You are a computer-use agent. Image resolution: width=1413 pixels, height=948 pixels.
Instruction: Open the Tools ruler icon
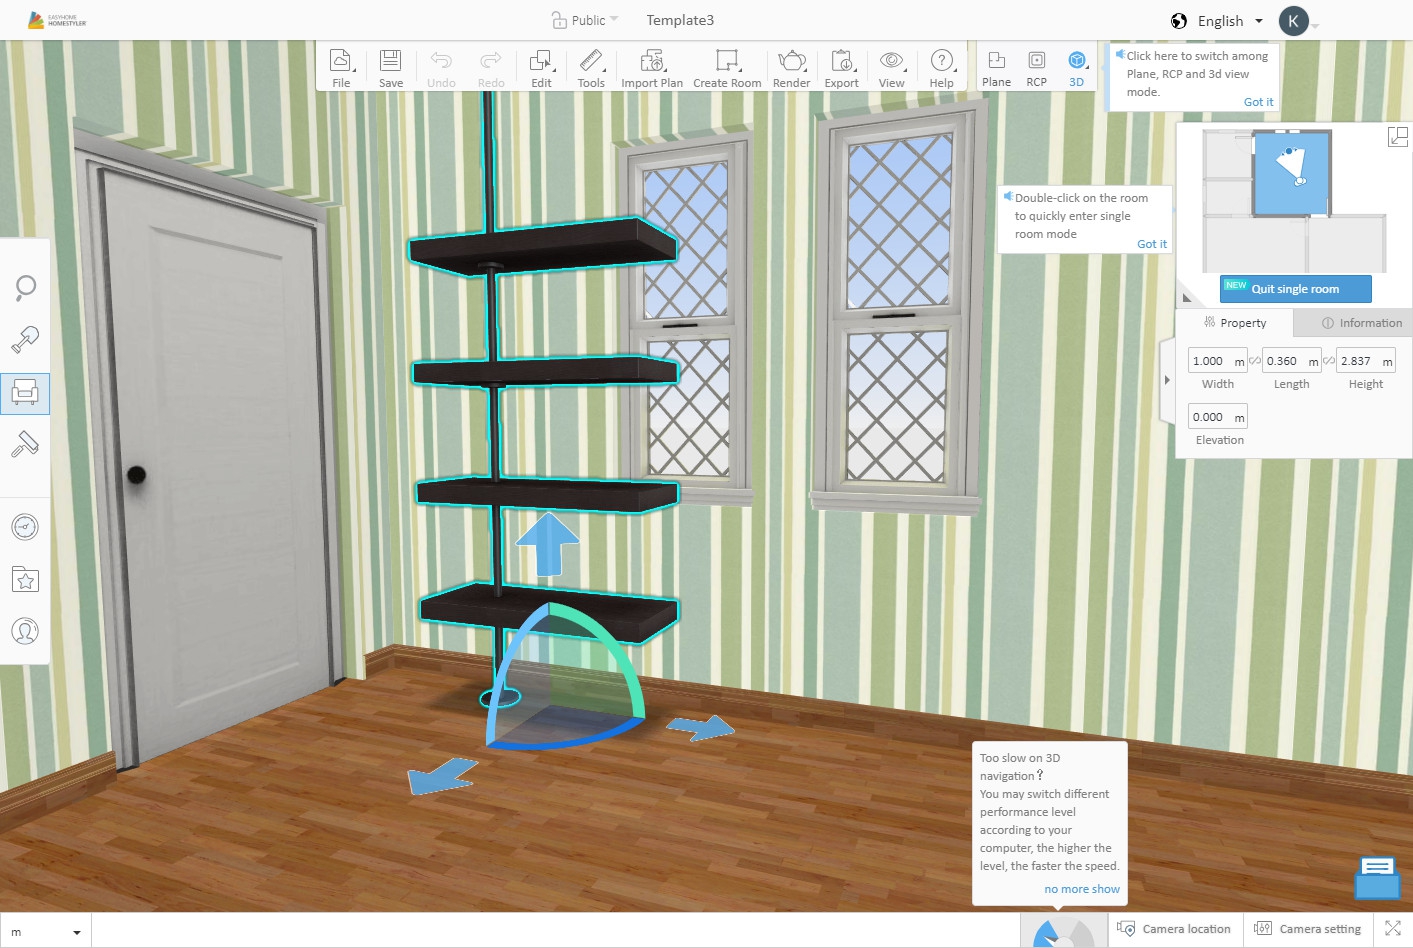(591, 60)
